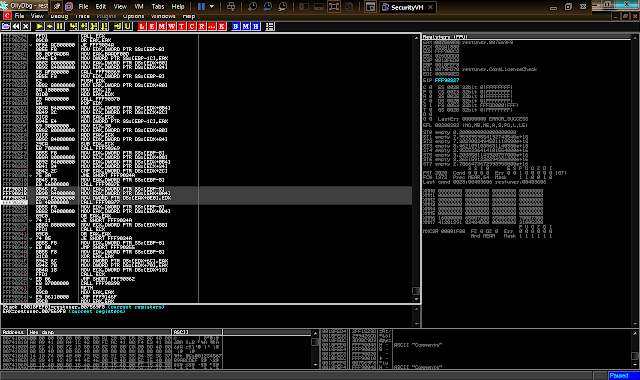Close the SecurityVM tab
This screenshot has width=640, height=380.
[x=431, y=7]
